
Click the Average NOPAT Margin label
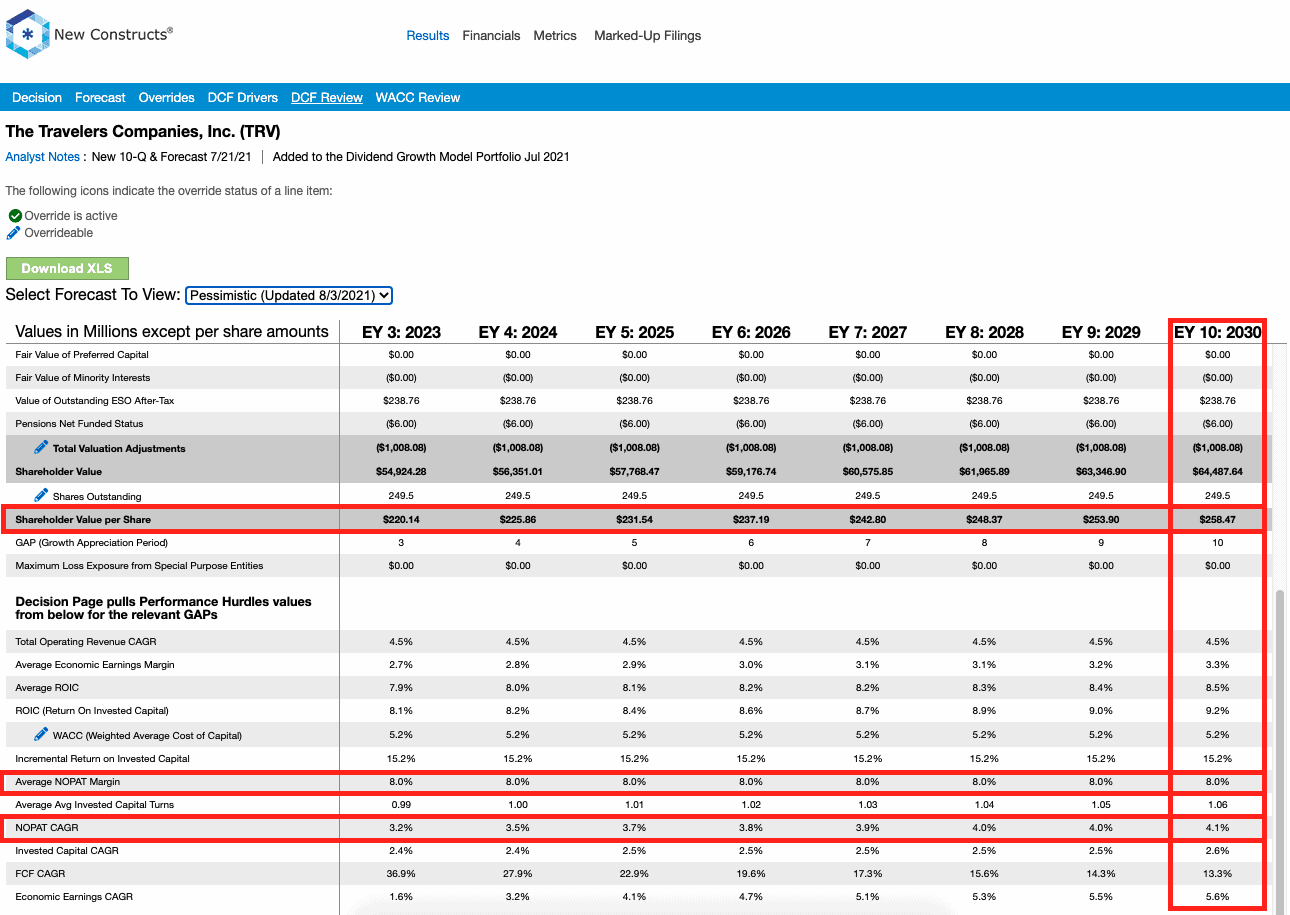point(68,782)
